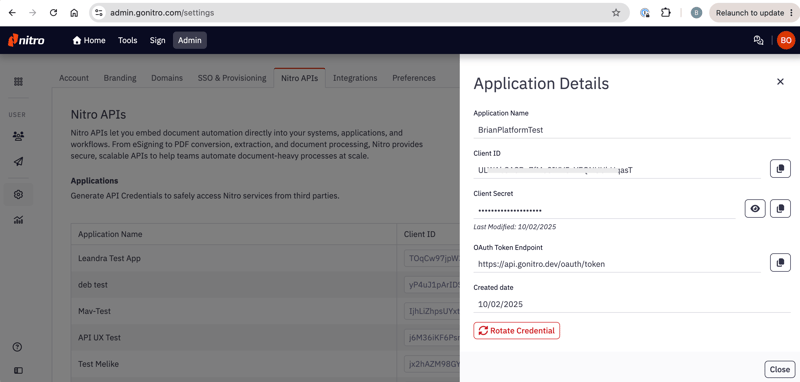Screen dimensions: 800x382
Task: Click the OAuth Token Endpoint field
Action: coord(617,264)
